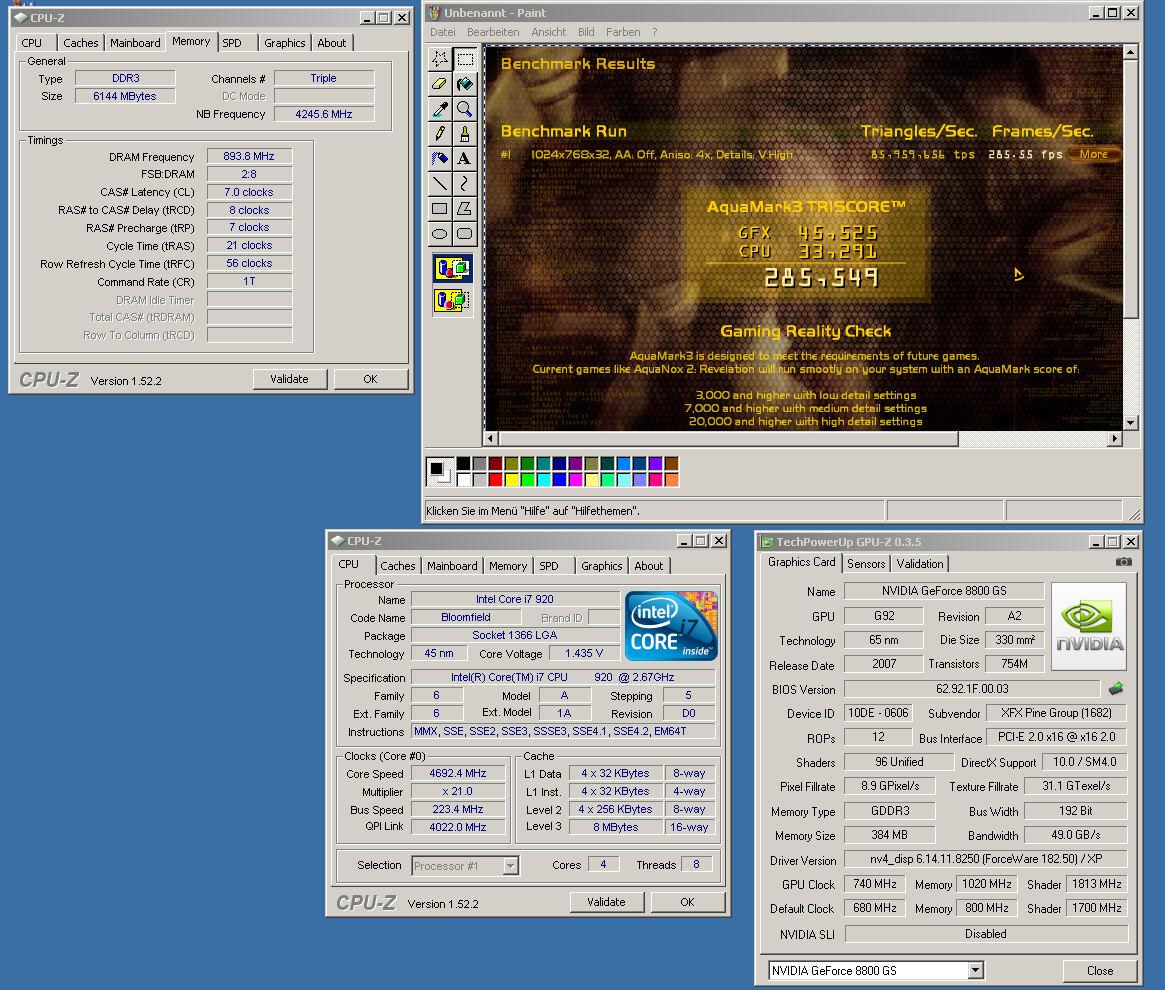Select the Brush tool in Paint

465,134
